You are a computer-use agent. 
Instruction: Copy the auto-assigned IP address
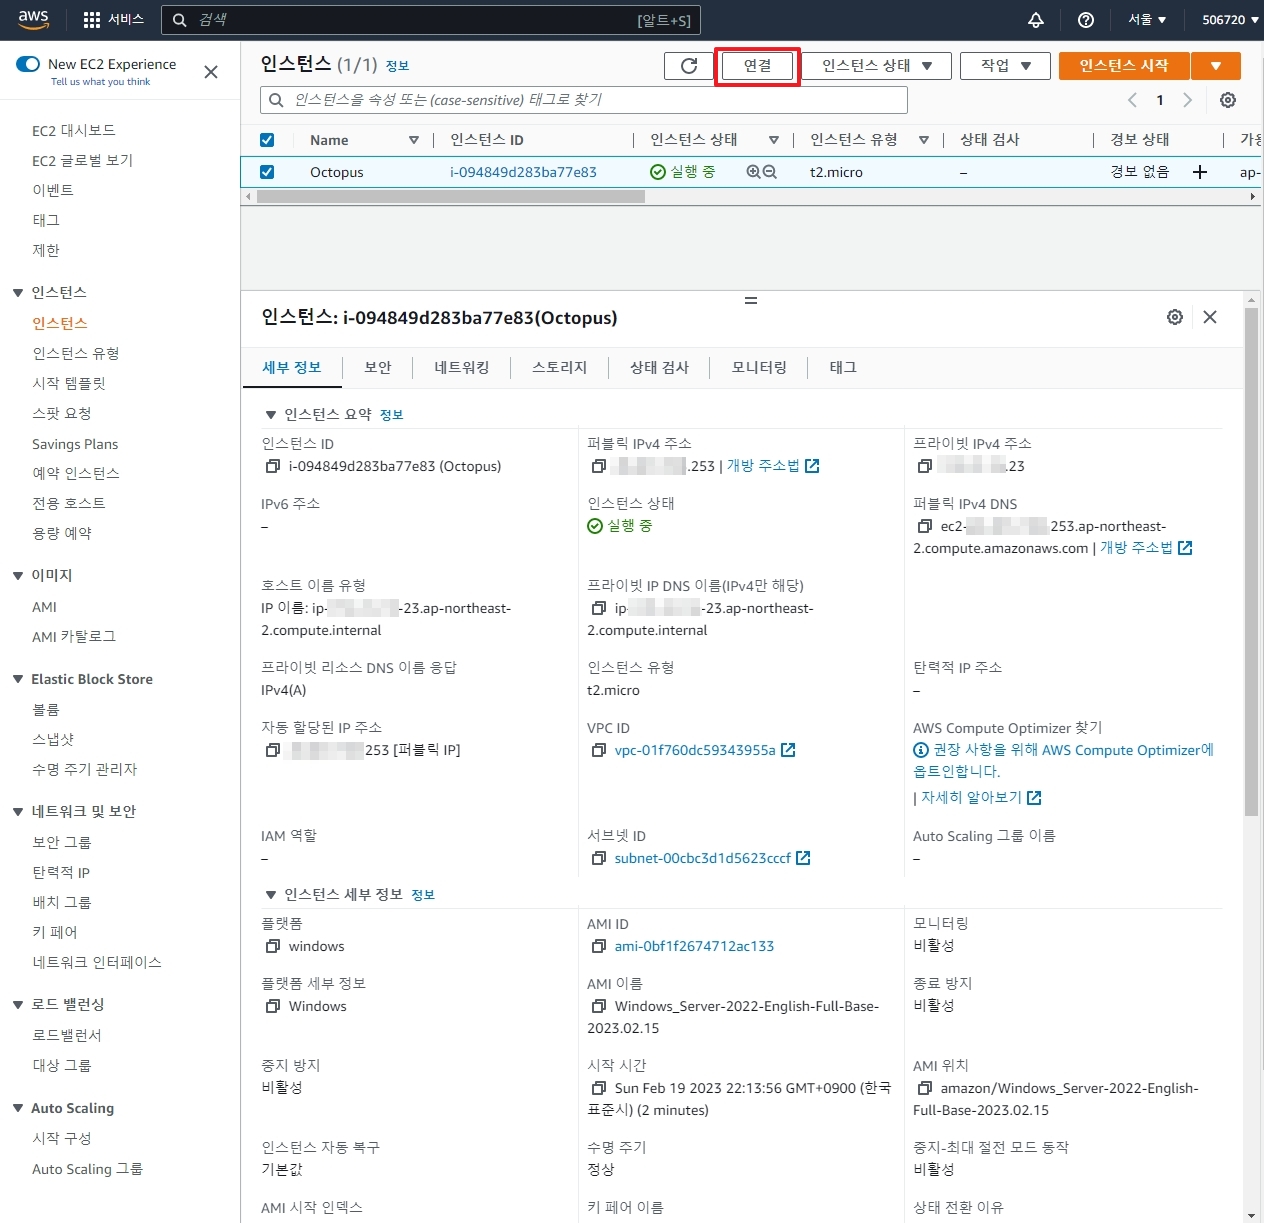point(272,750)
